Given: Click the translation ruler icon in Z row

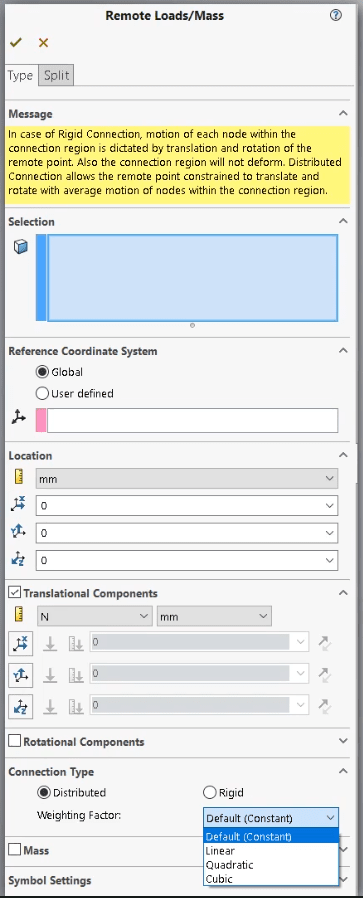Looking at the screenshot, I should 76,707.
